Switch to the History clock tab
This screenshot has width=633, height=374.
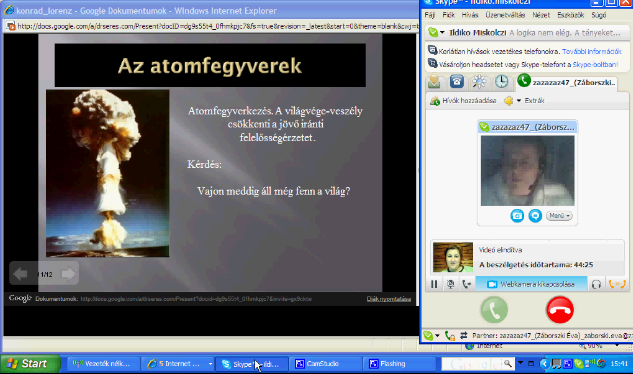(501, 82)
